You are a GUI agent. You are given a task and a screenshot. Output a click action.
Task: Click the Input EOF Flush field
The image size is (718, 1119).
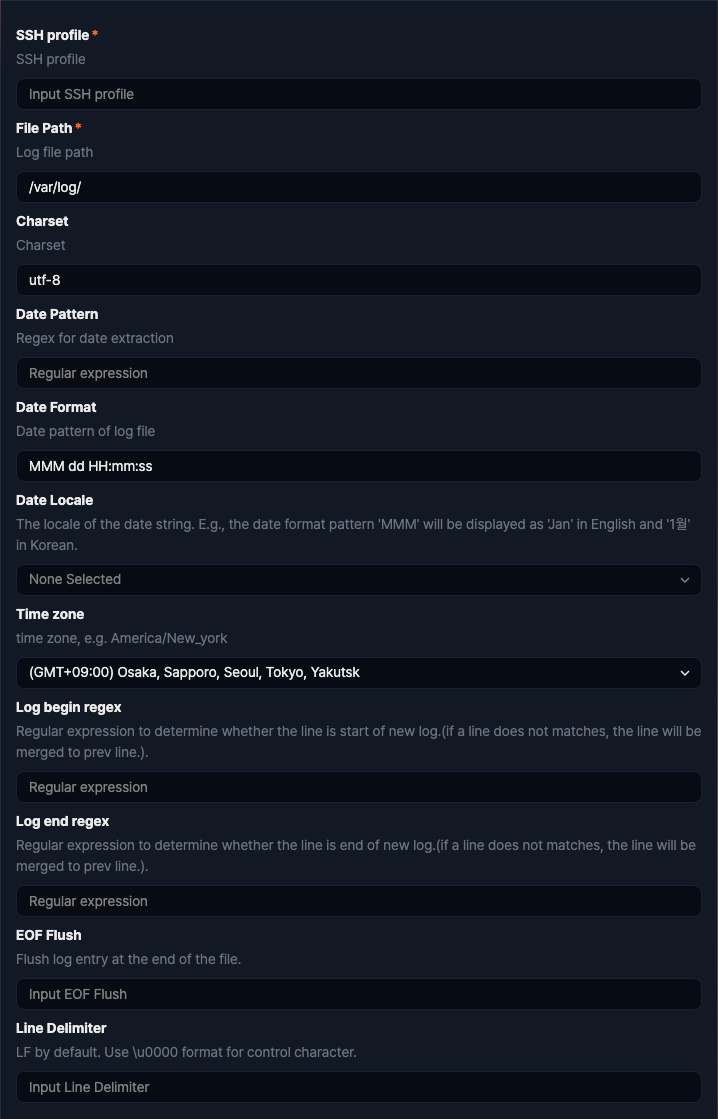pos(358,994)
